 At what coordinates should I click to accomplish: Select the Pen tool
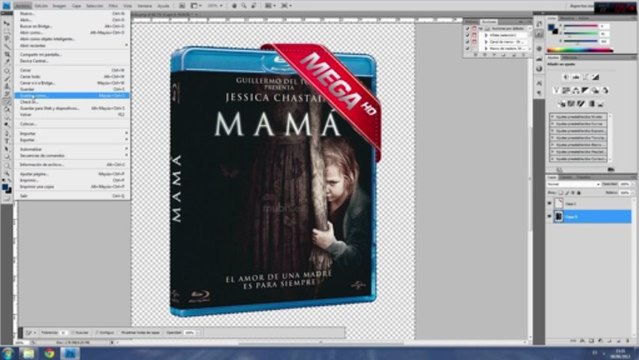[x=7, y=133]
